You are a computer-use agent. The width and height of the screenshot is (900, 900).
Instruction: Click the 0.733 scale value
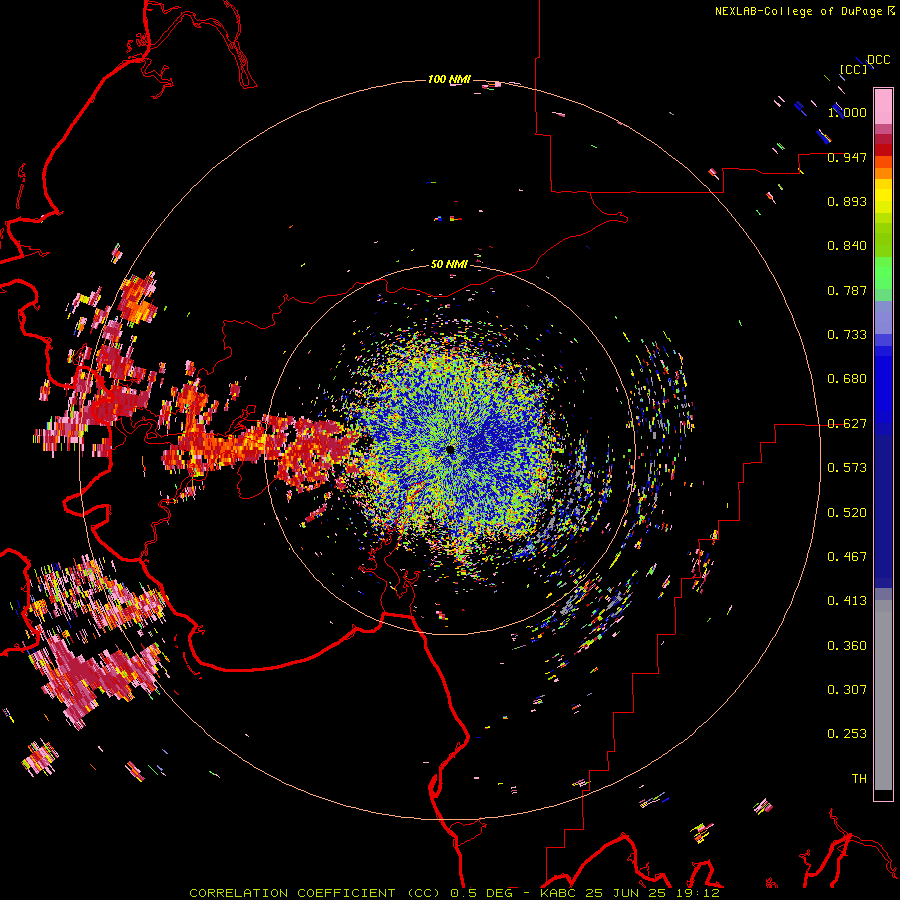[847, 334]
